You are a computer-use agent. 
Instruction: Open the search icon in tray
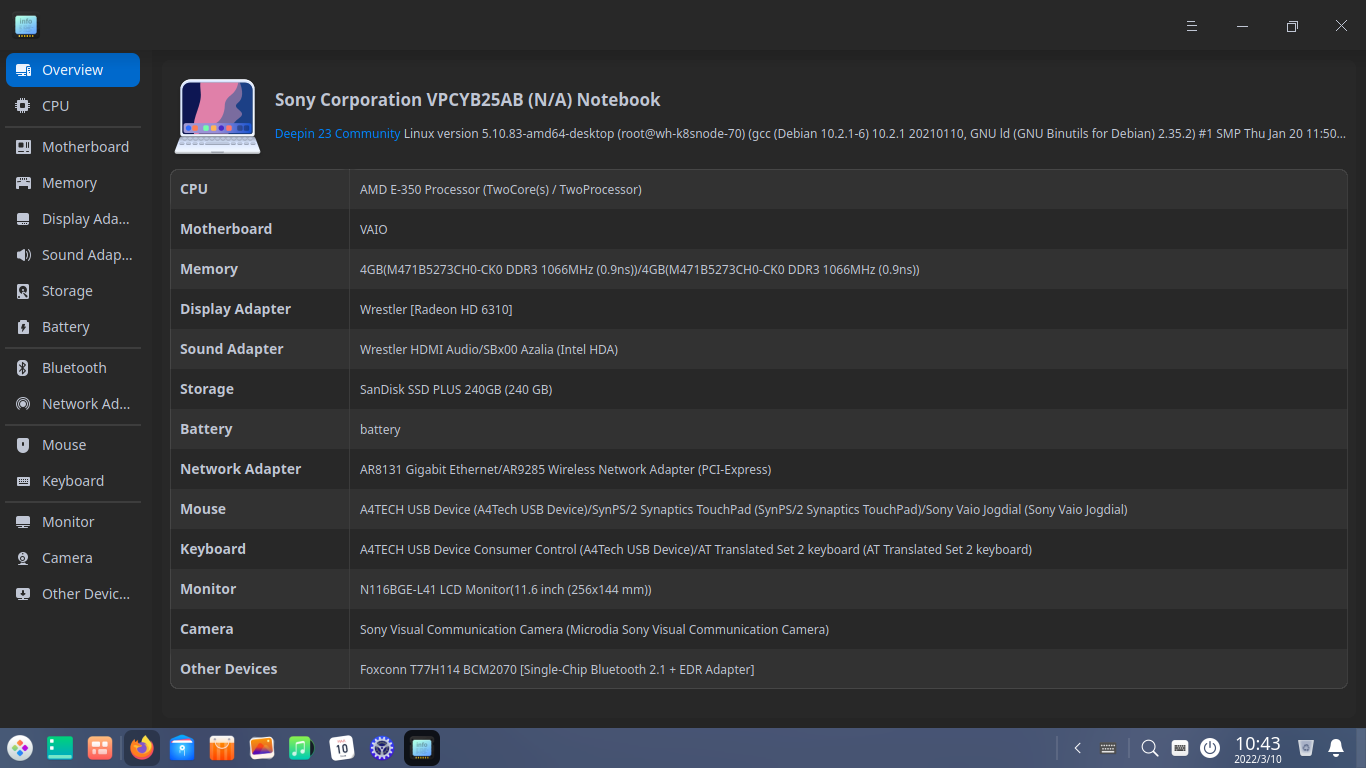[1150, 748]
